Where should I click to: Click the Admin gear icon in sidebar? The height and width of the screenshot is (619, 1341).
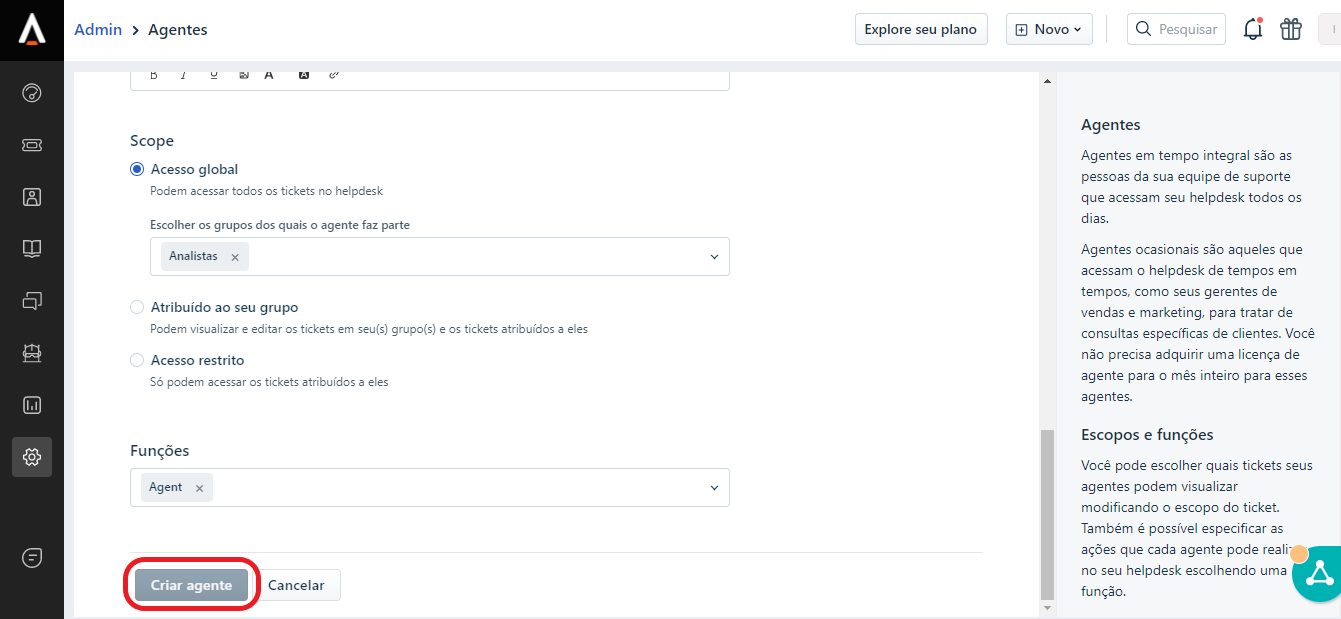click(32, 457)
